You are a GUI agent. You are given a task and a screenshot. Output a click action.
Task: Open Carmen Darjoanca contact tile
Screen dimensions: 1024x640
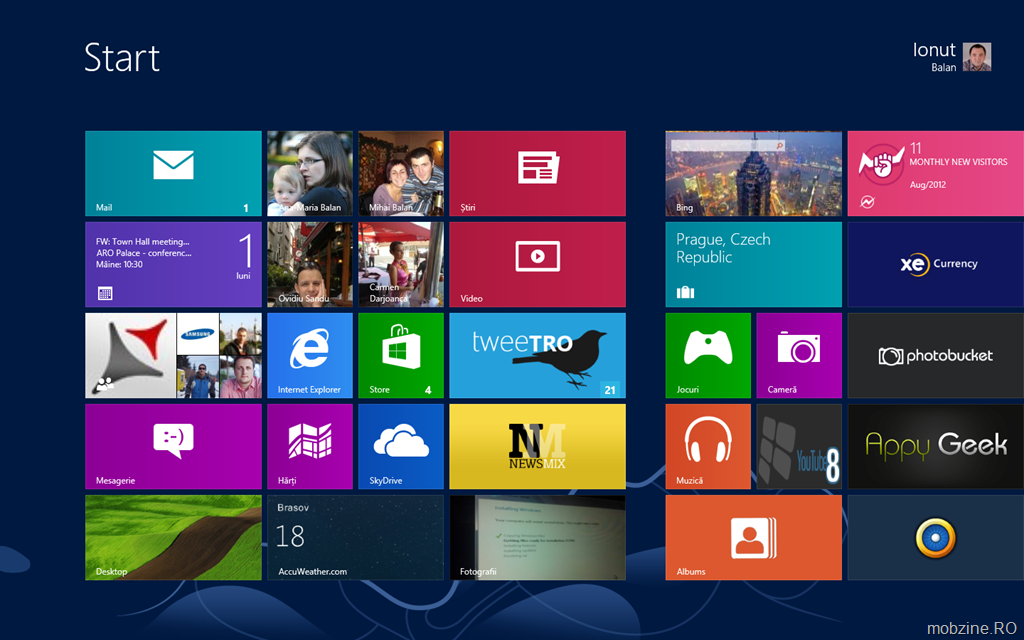pyautogui.click(x=401, y=264)
